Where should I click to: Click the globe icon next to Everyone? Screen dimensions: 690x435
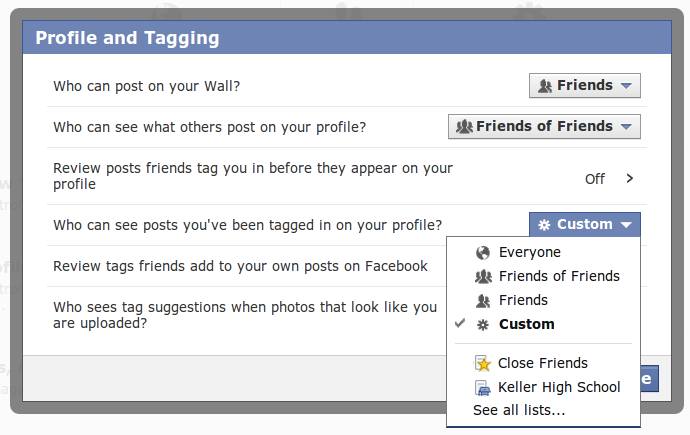pos(483,253)
